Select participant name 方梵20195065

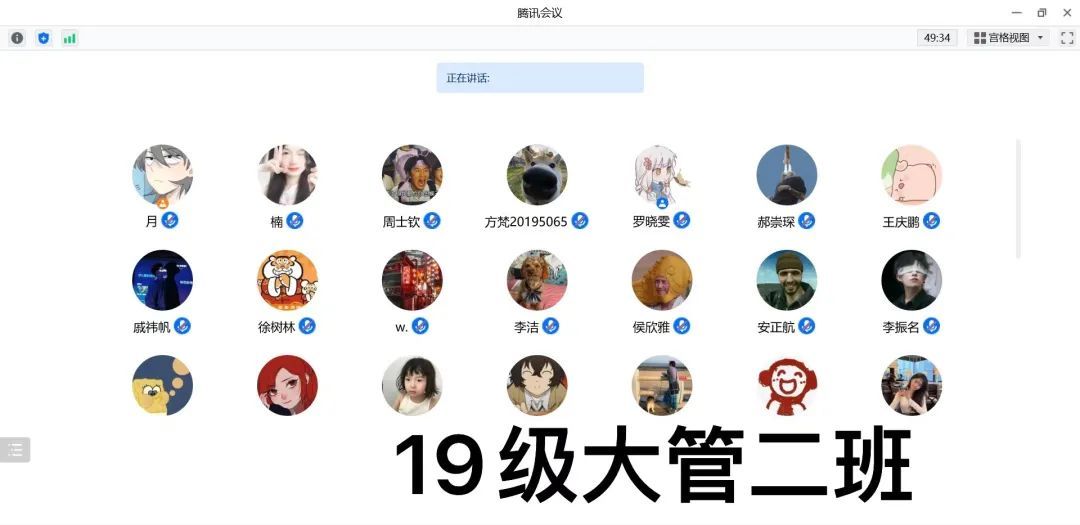point(526,222)
